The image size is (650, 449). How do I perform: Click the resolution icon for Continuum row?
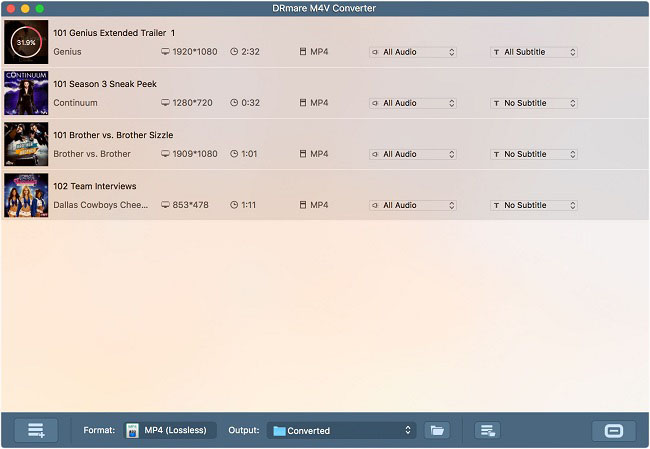pos(166,103)
